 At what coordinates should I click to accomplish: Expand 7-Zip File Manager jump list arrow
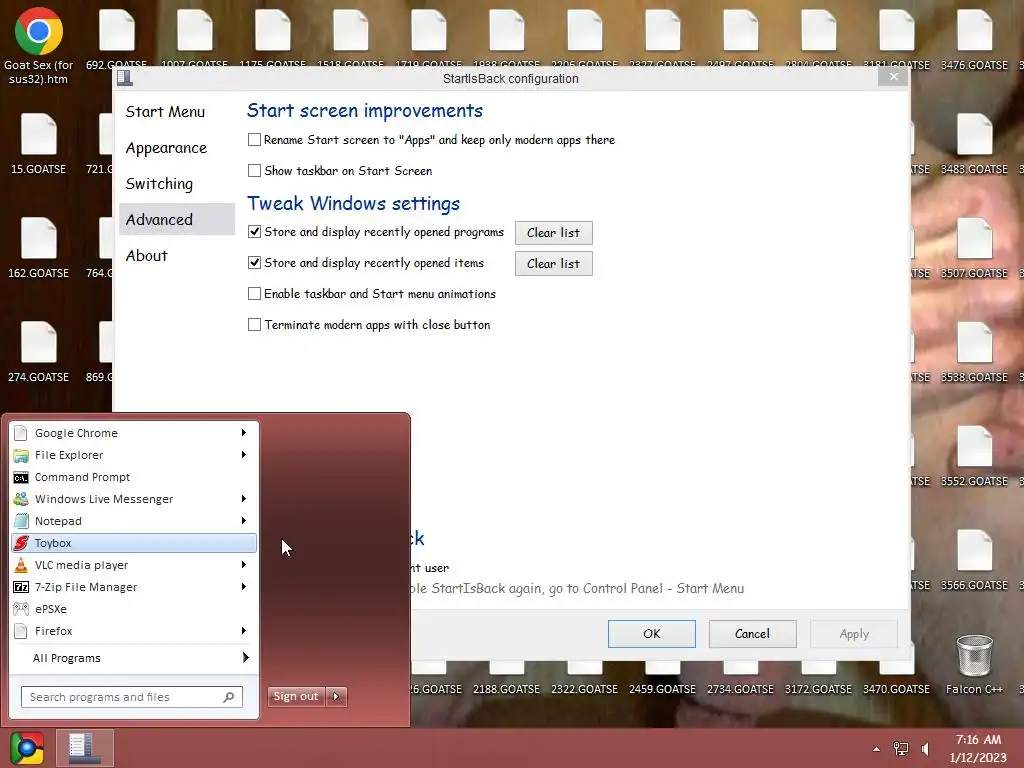tap(244, 586)
